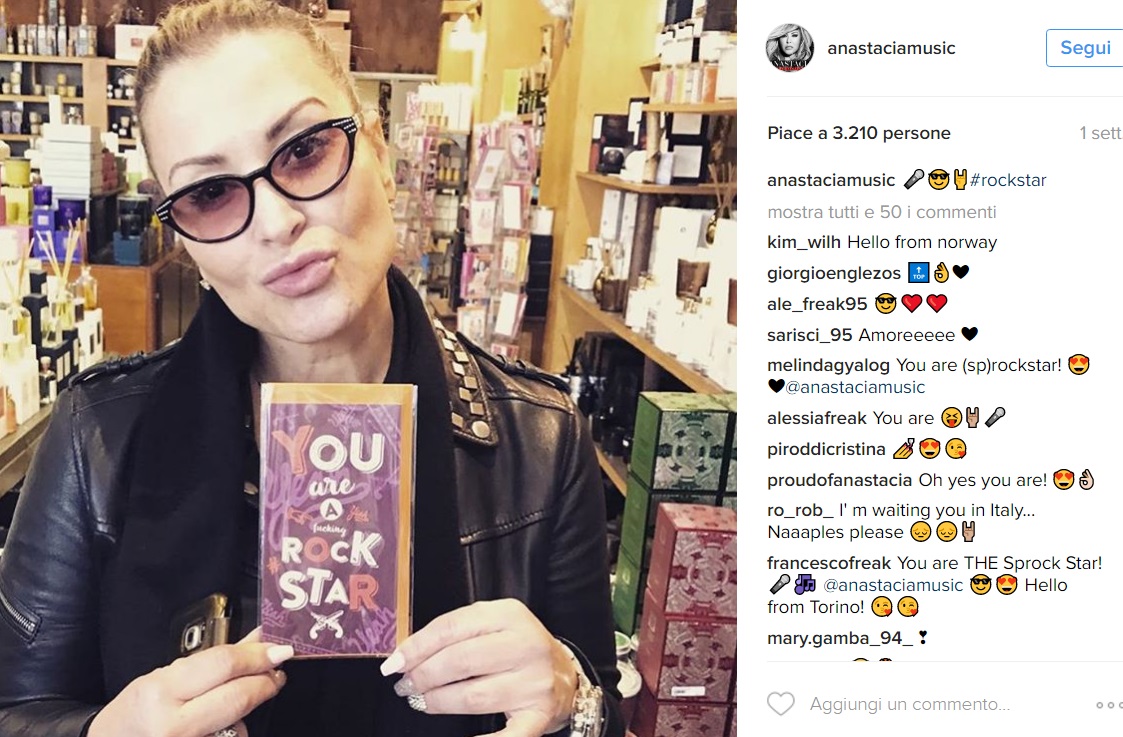View Piace a 3.210 persone likes

coord(859,133)
